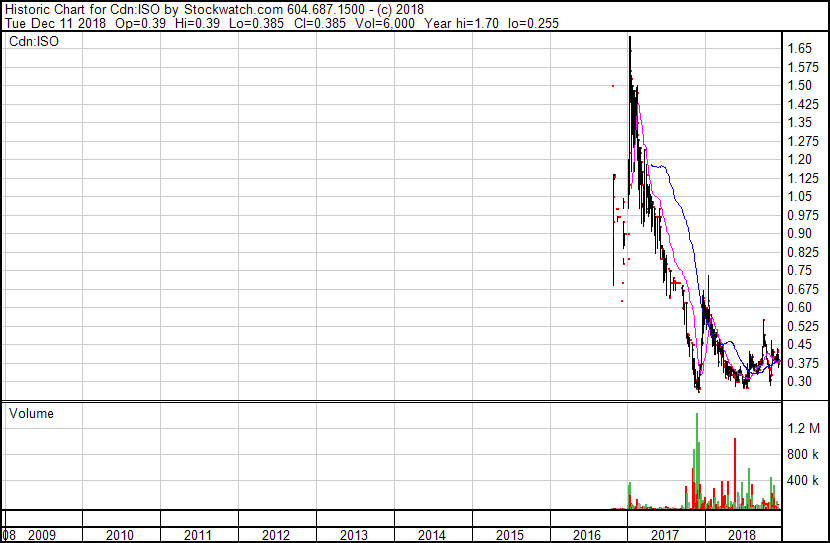Click the price peak near 1.70
The height and width of the screenshot is (543, 830).
630,42
